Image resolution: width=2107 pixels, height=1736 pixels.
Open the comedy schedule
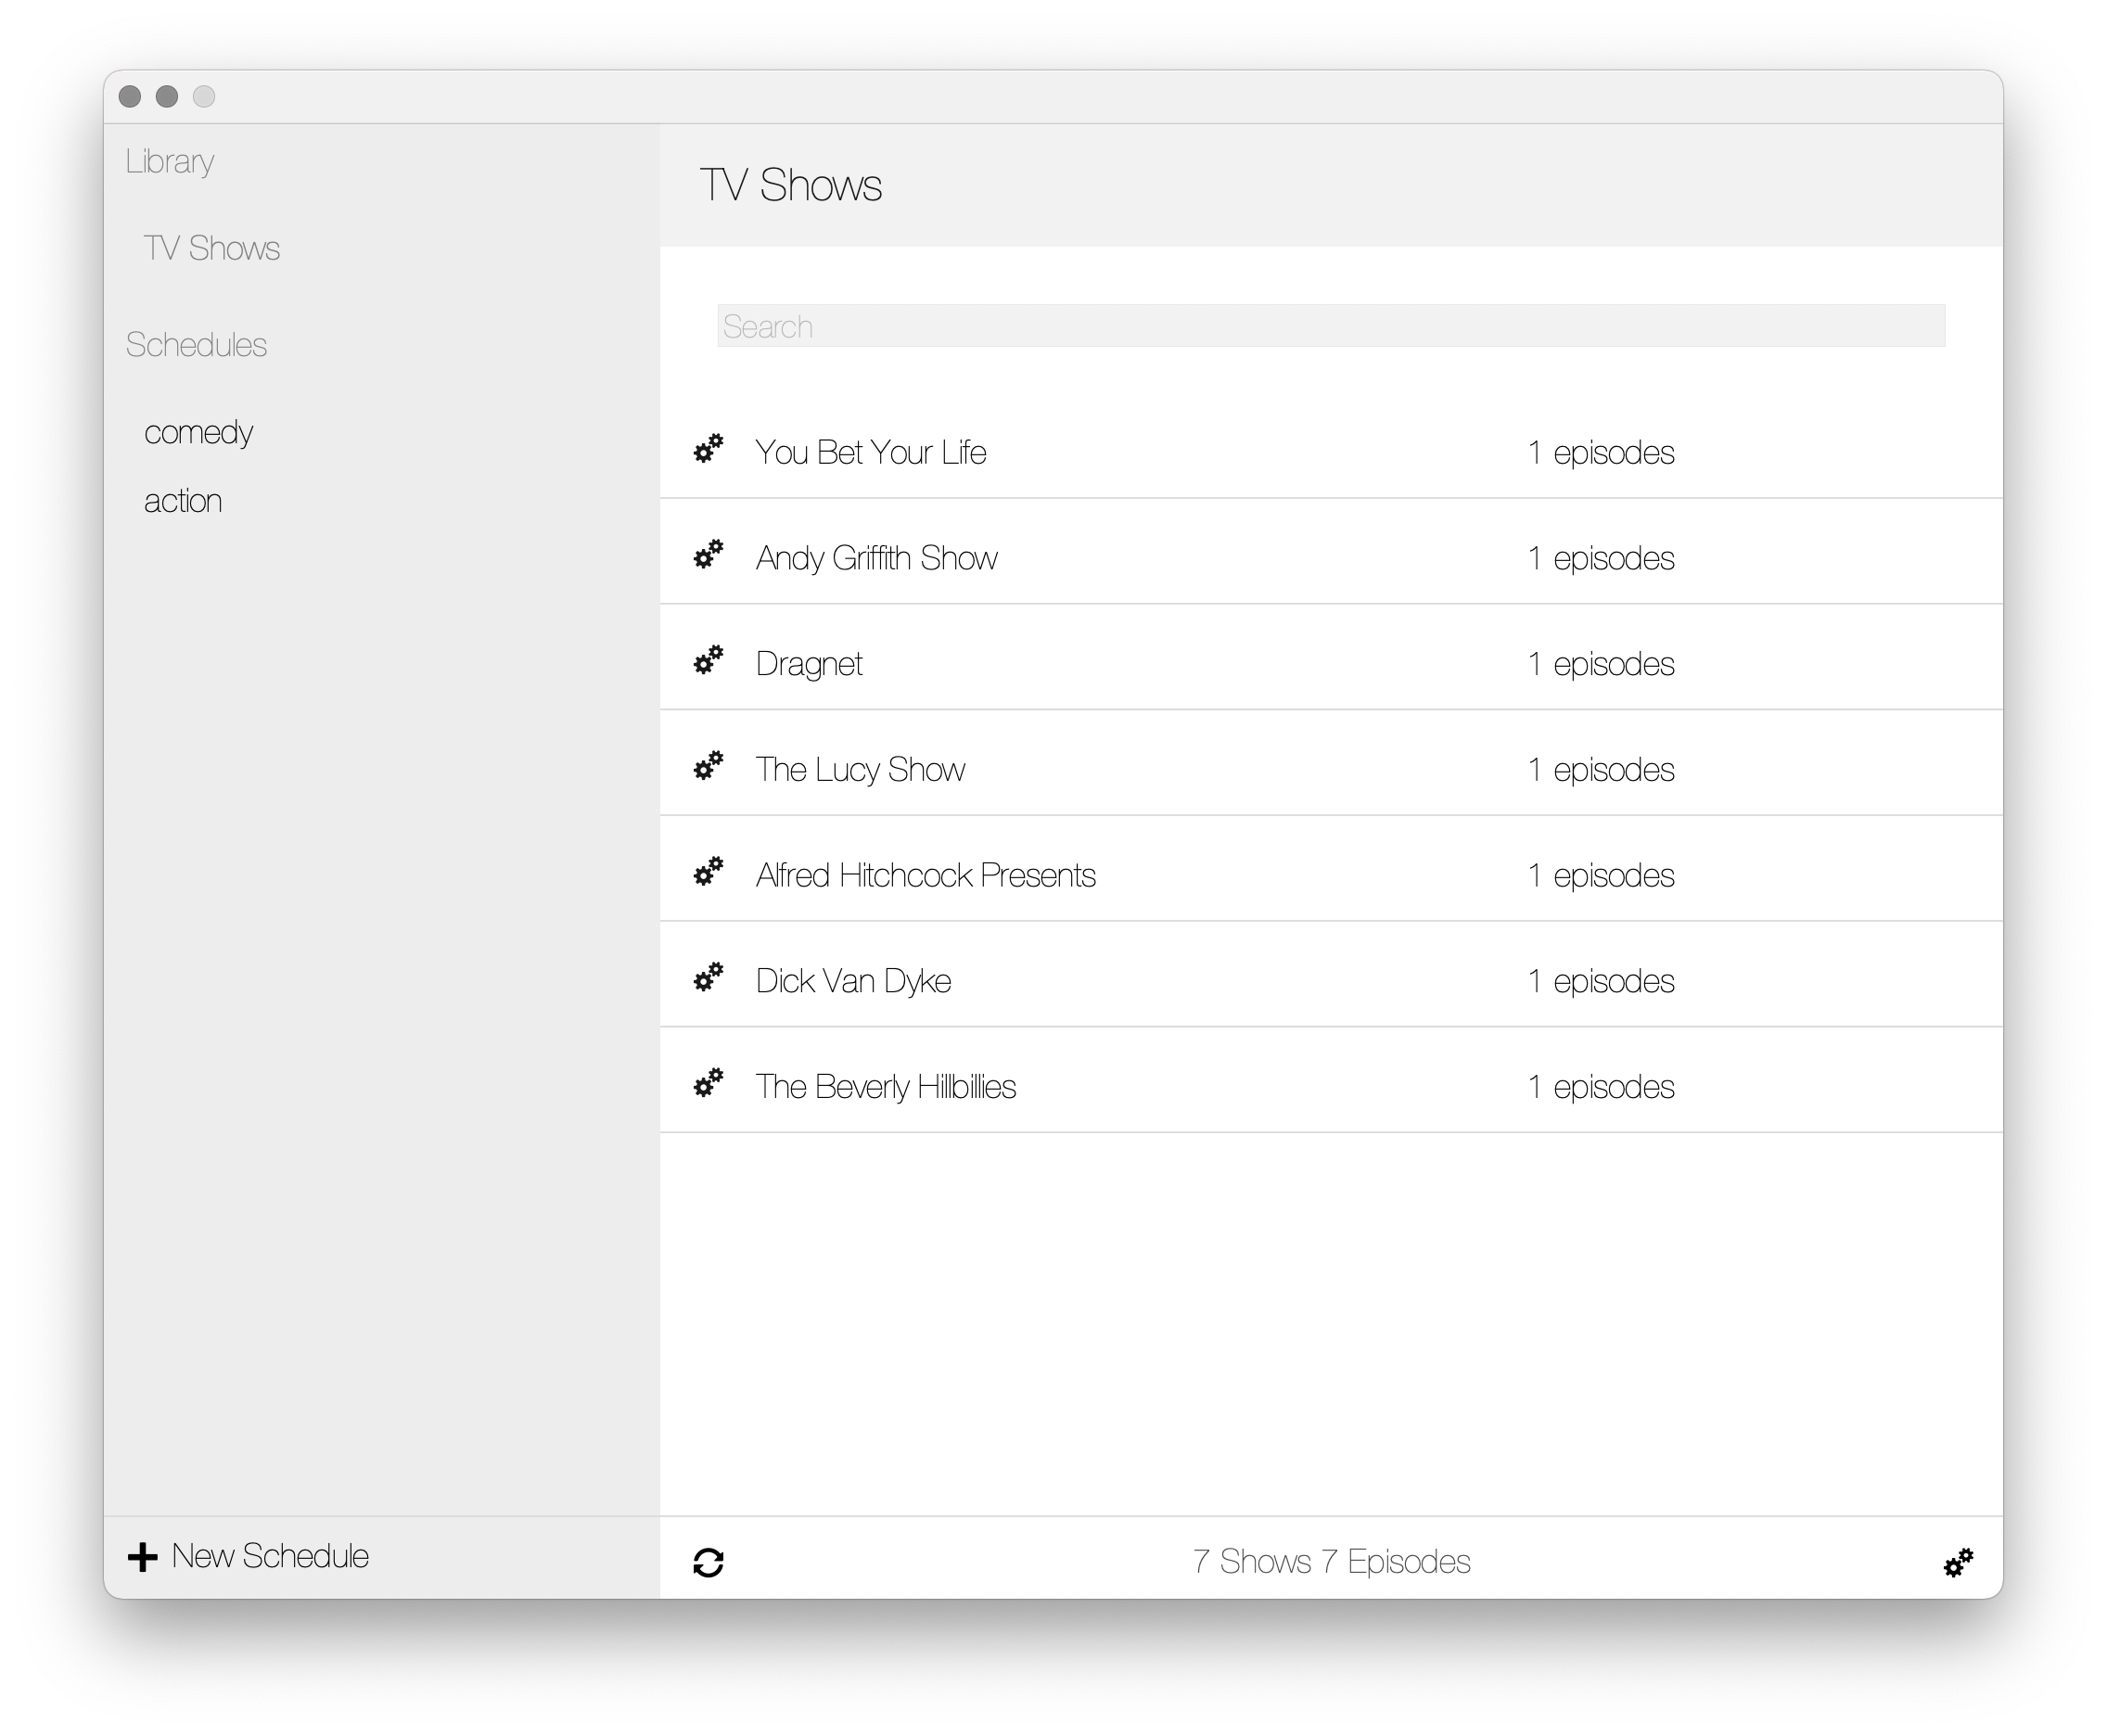coord(198,432)
